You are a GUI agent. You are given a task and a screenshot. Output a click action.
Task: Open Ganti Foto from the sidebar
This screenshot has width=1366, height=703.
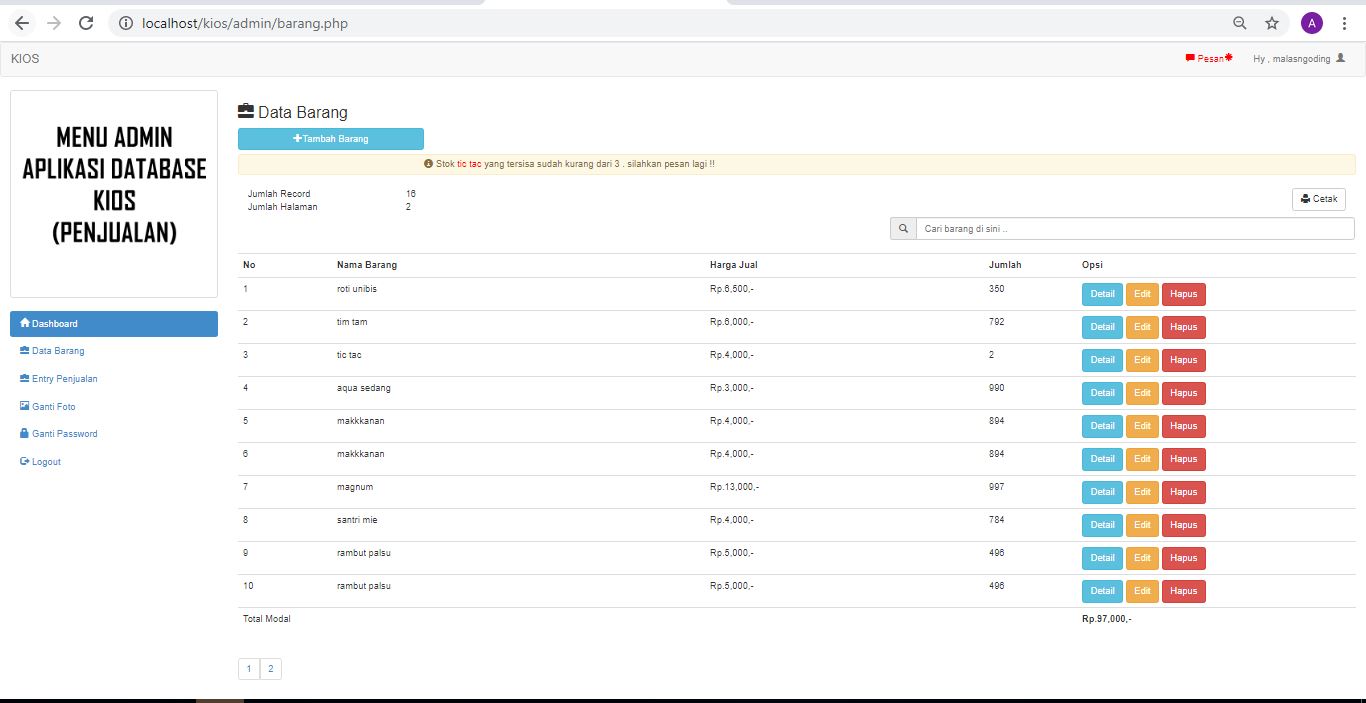pyautogui.click(x=53, y=407)
